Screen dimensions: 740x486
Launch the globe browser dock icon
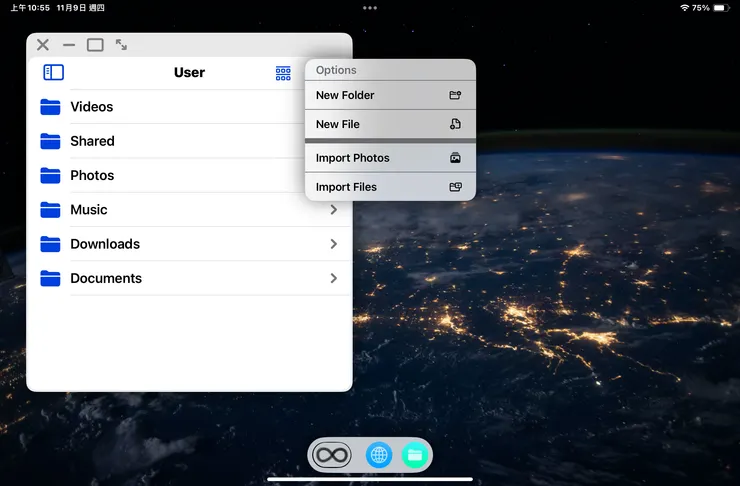379,455
